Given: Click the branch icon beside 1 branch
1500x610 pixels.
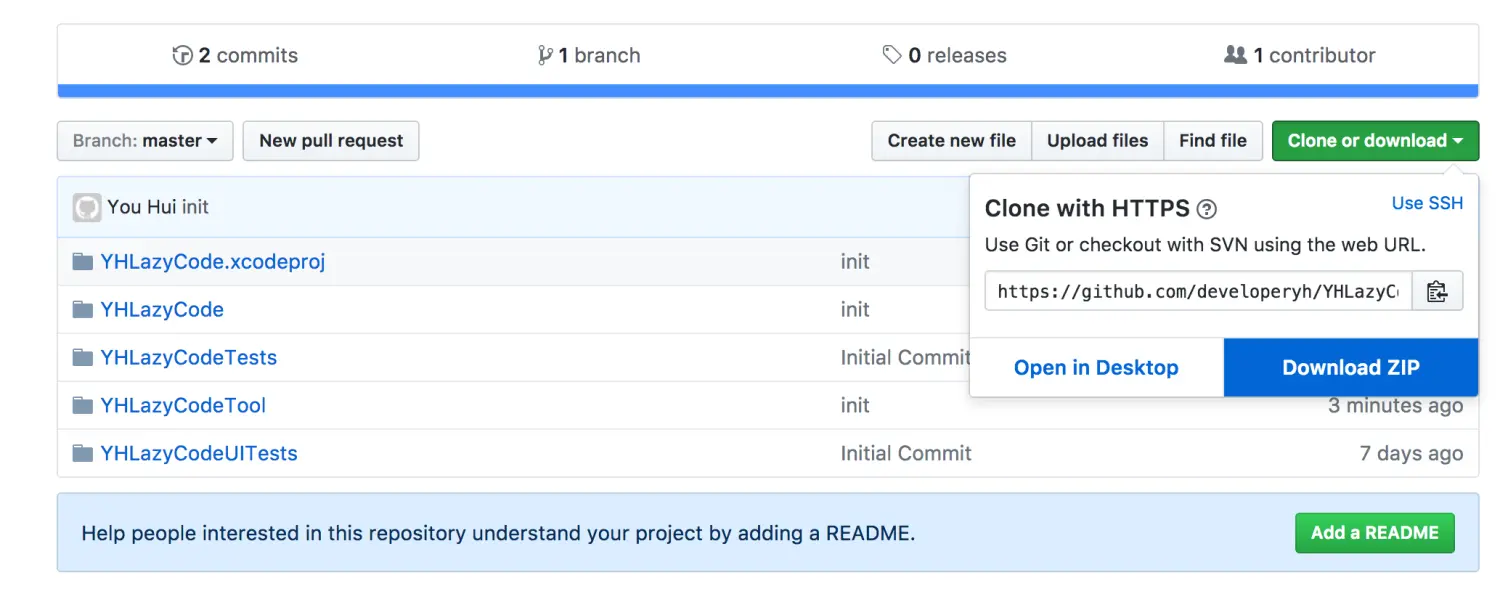Looking at the screenshot, I should coord(545,56).
